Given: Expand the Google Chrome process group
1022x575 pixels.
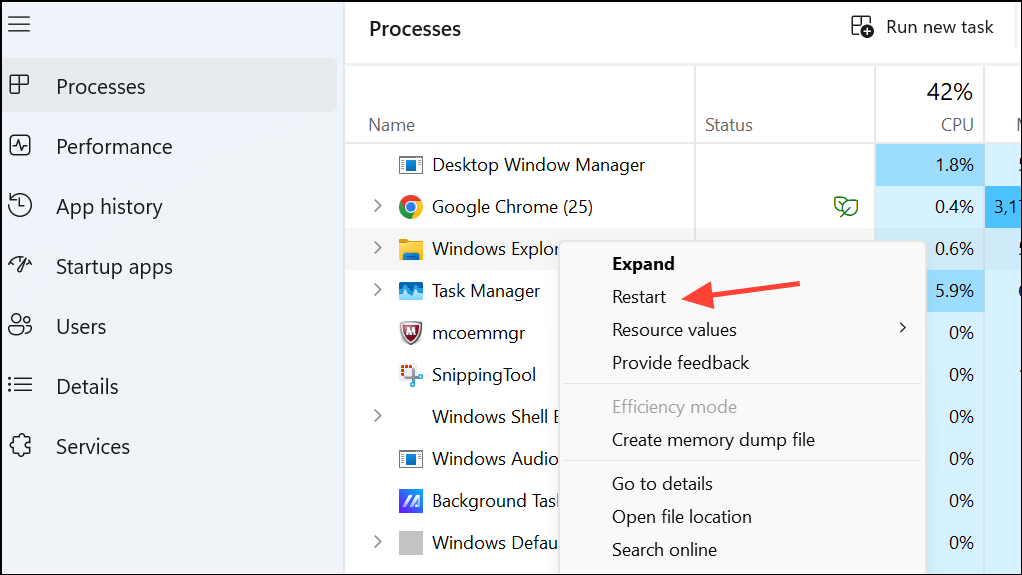Looking at the screenshot, I should tap(377, 206).
